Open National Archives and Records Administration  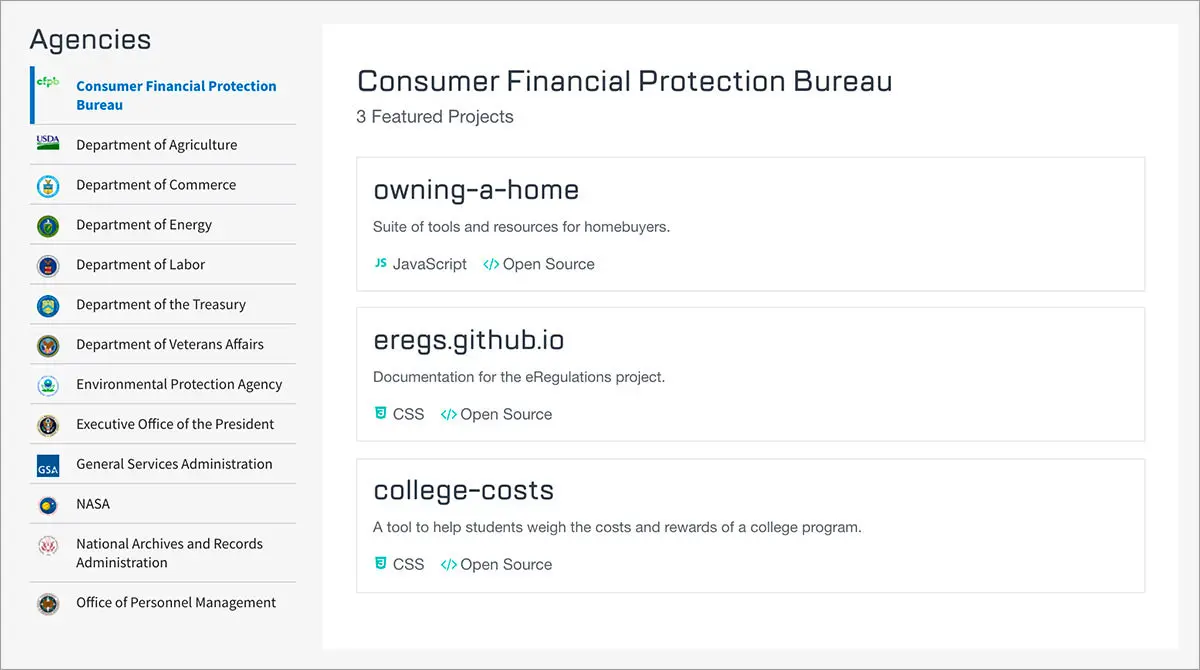(169, 553)
